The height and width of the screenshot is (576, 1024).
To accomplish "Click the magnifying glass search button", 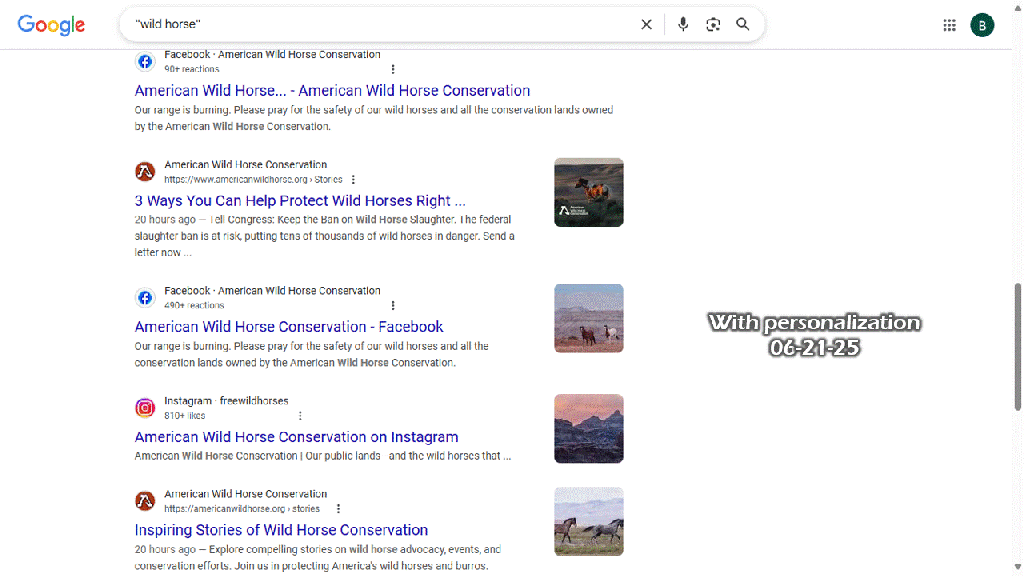I will click(743, 25).
